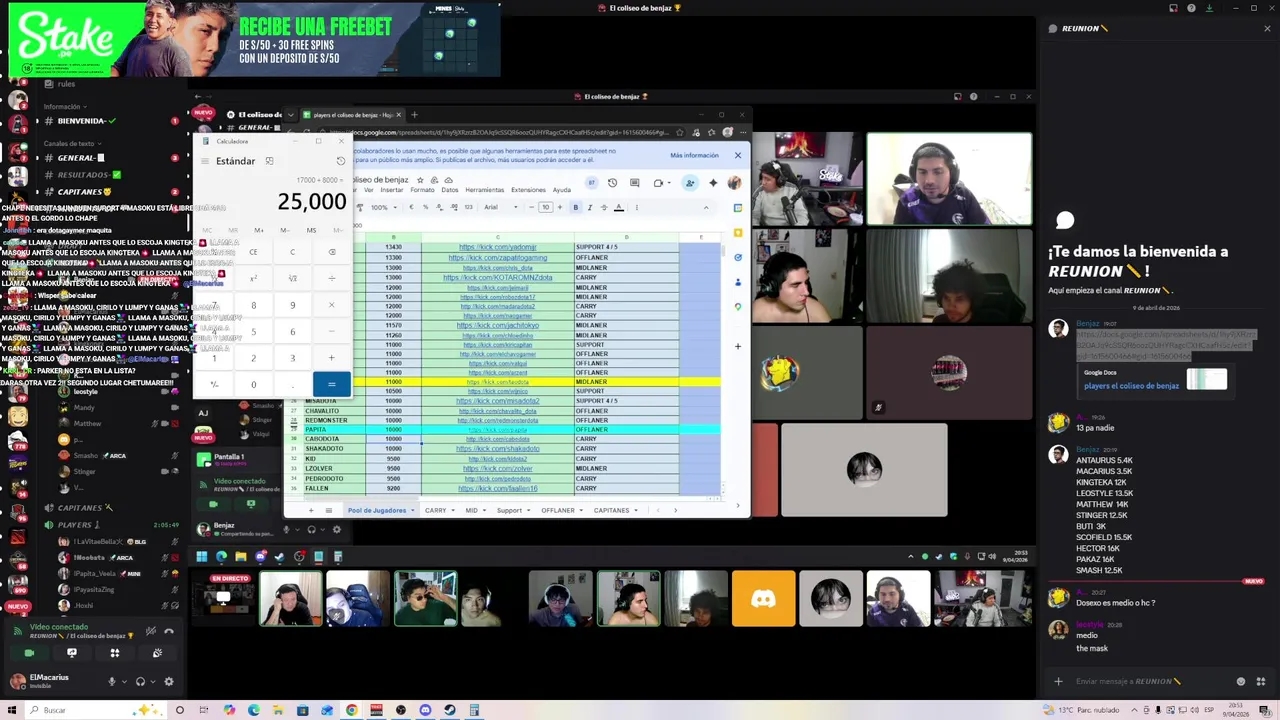Open the CAPITANES sheet tab dropdown arrow
The width and height of the screenshot is (1280, 720).
636,511
